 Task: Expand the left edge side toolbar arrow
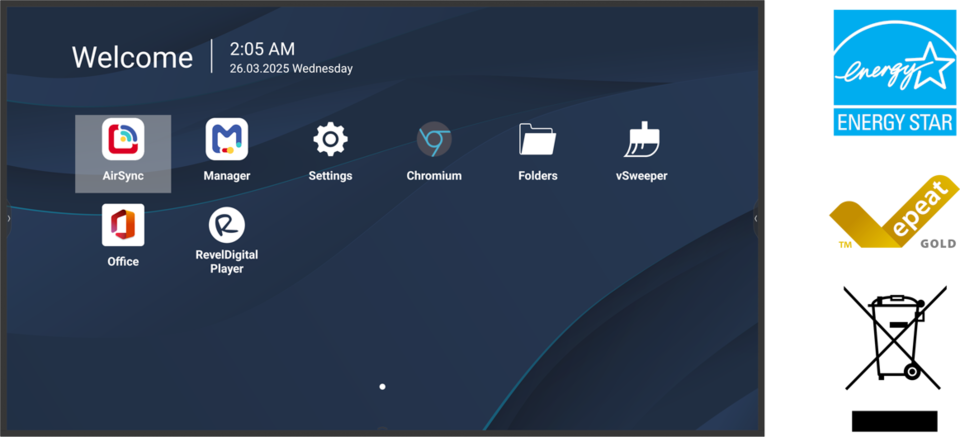(9, 218)
